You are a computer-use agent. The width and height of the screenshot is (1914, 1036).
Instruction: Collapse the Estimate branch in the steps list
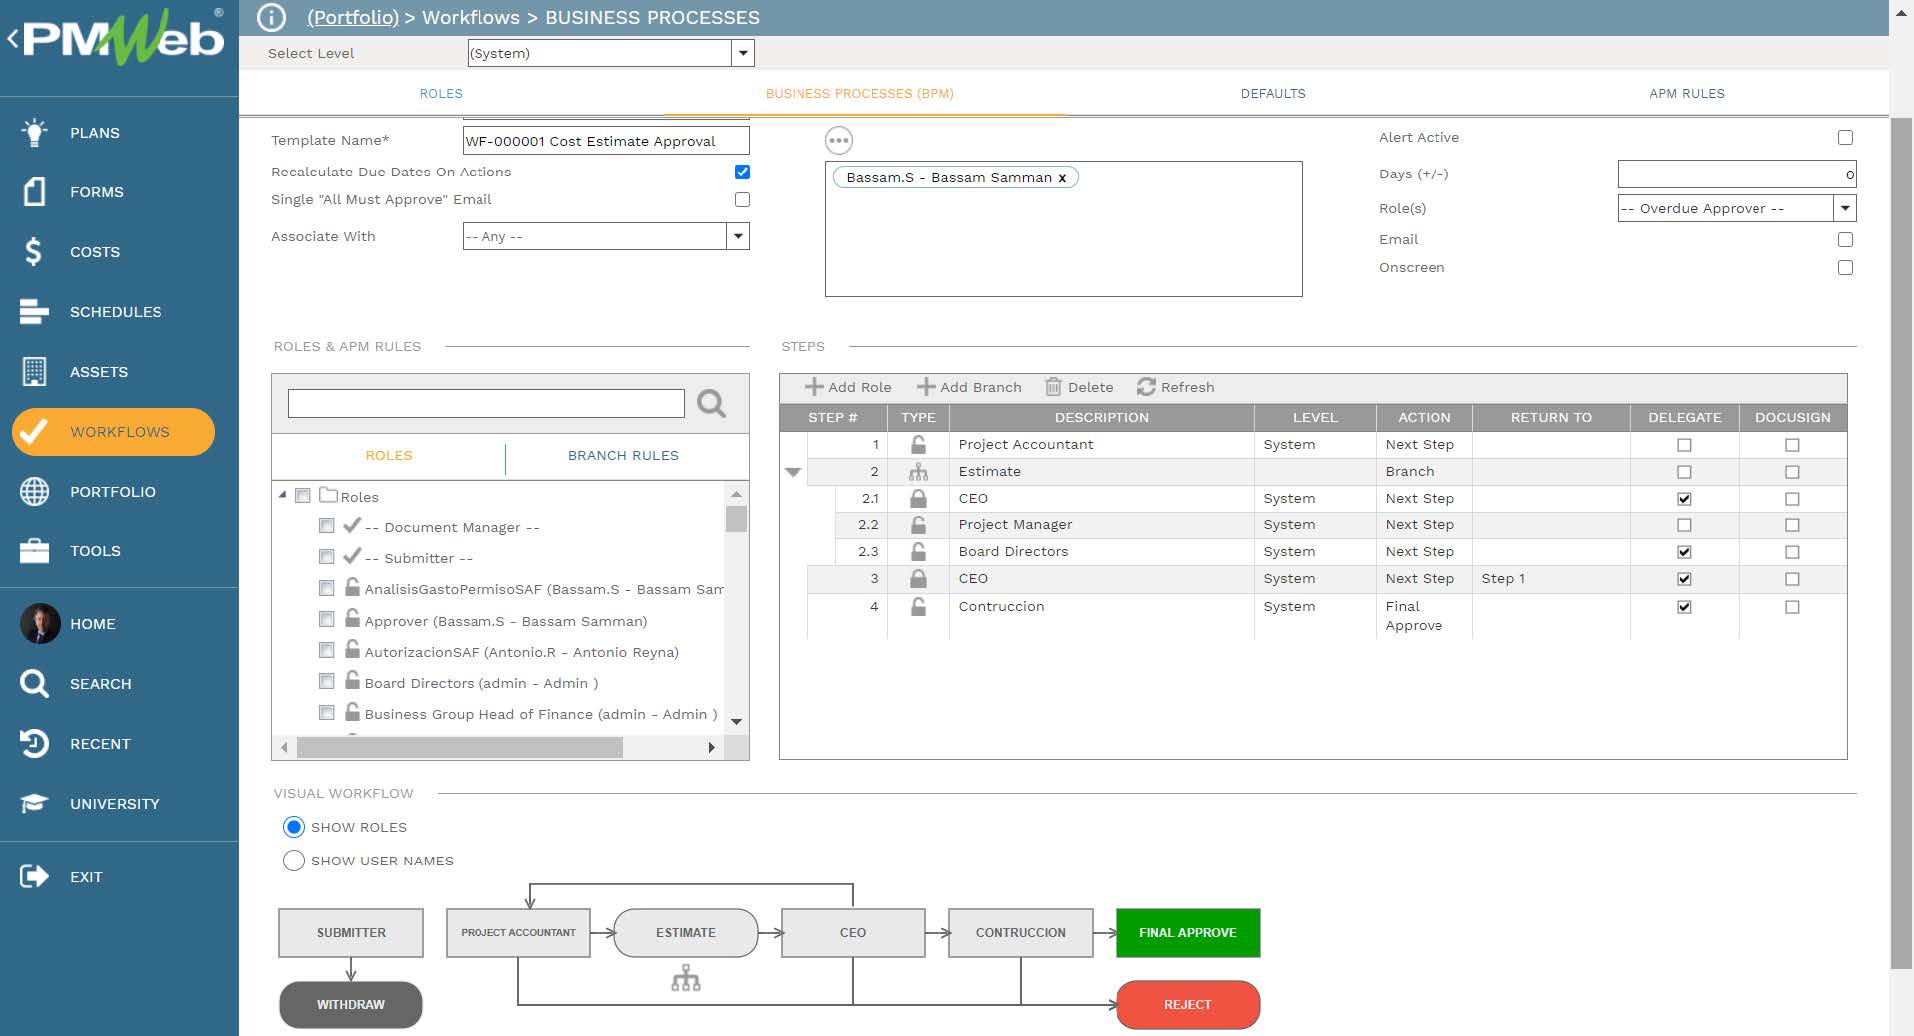(793, 471)
